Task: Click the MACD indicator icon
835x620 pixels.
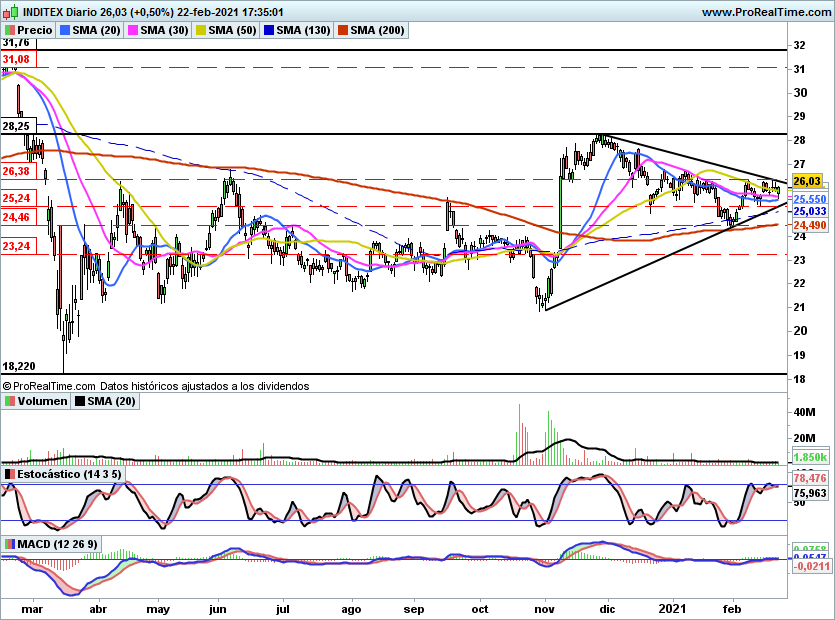Action: (x=9, y=544)
